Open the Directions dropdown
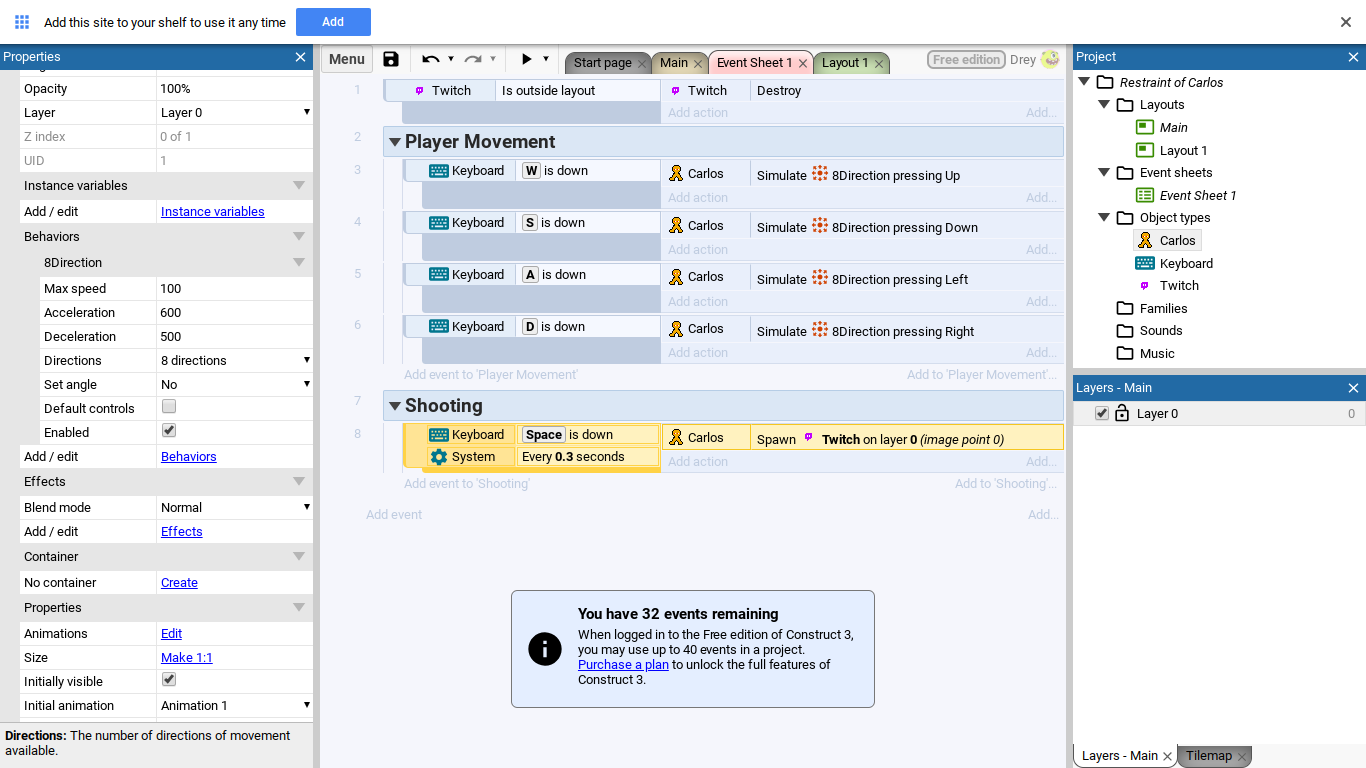Viewport: 1366px width, 768px height. click(235, 360)
